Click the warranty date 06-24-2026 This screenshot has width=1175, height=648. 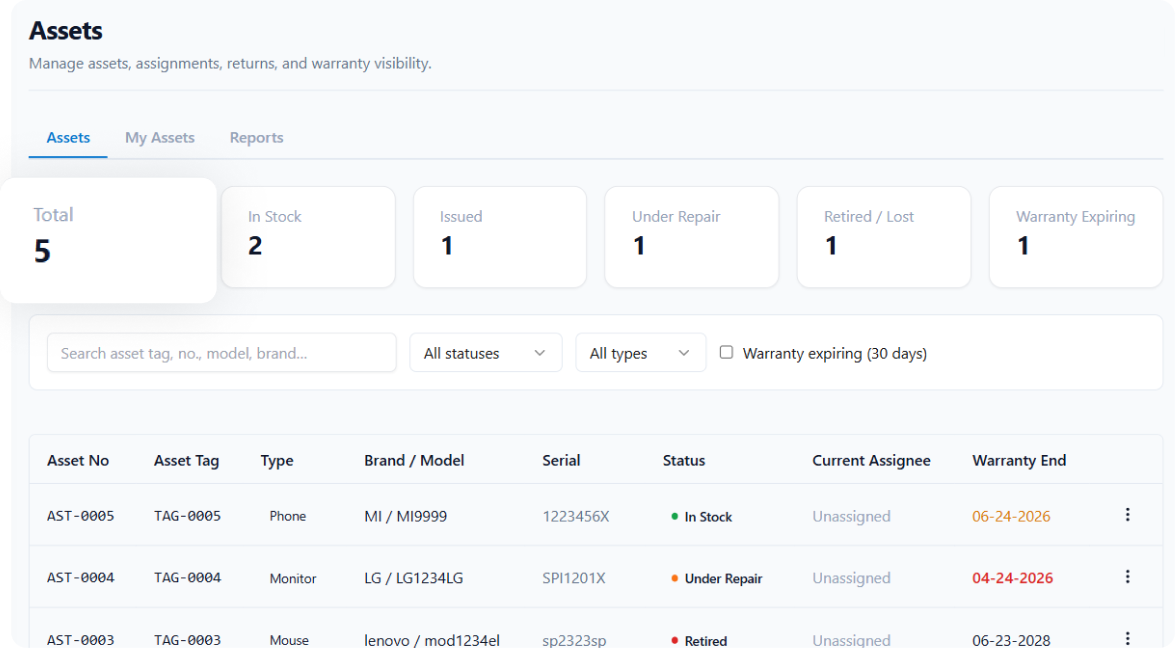(x=1011, y=516)
